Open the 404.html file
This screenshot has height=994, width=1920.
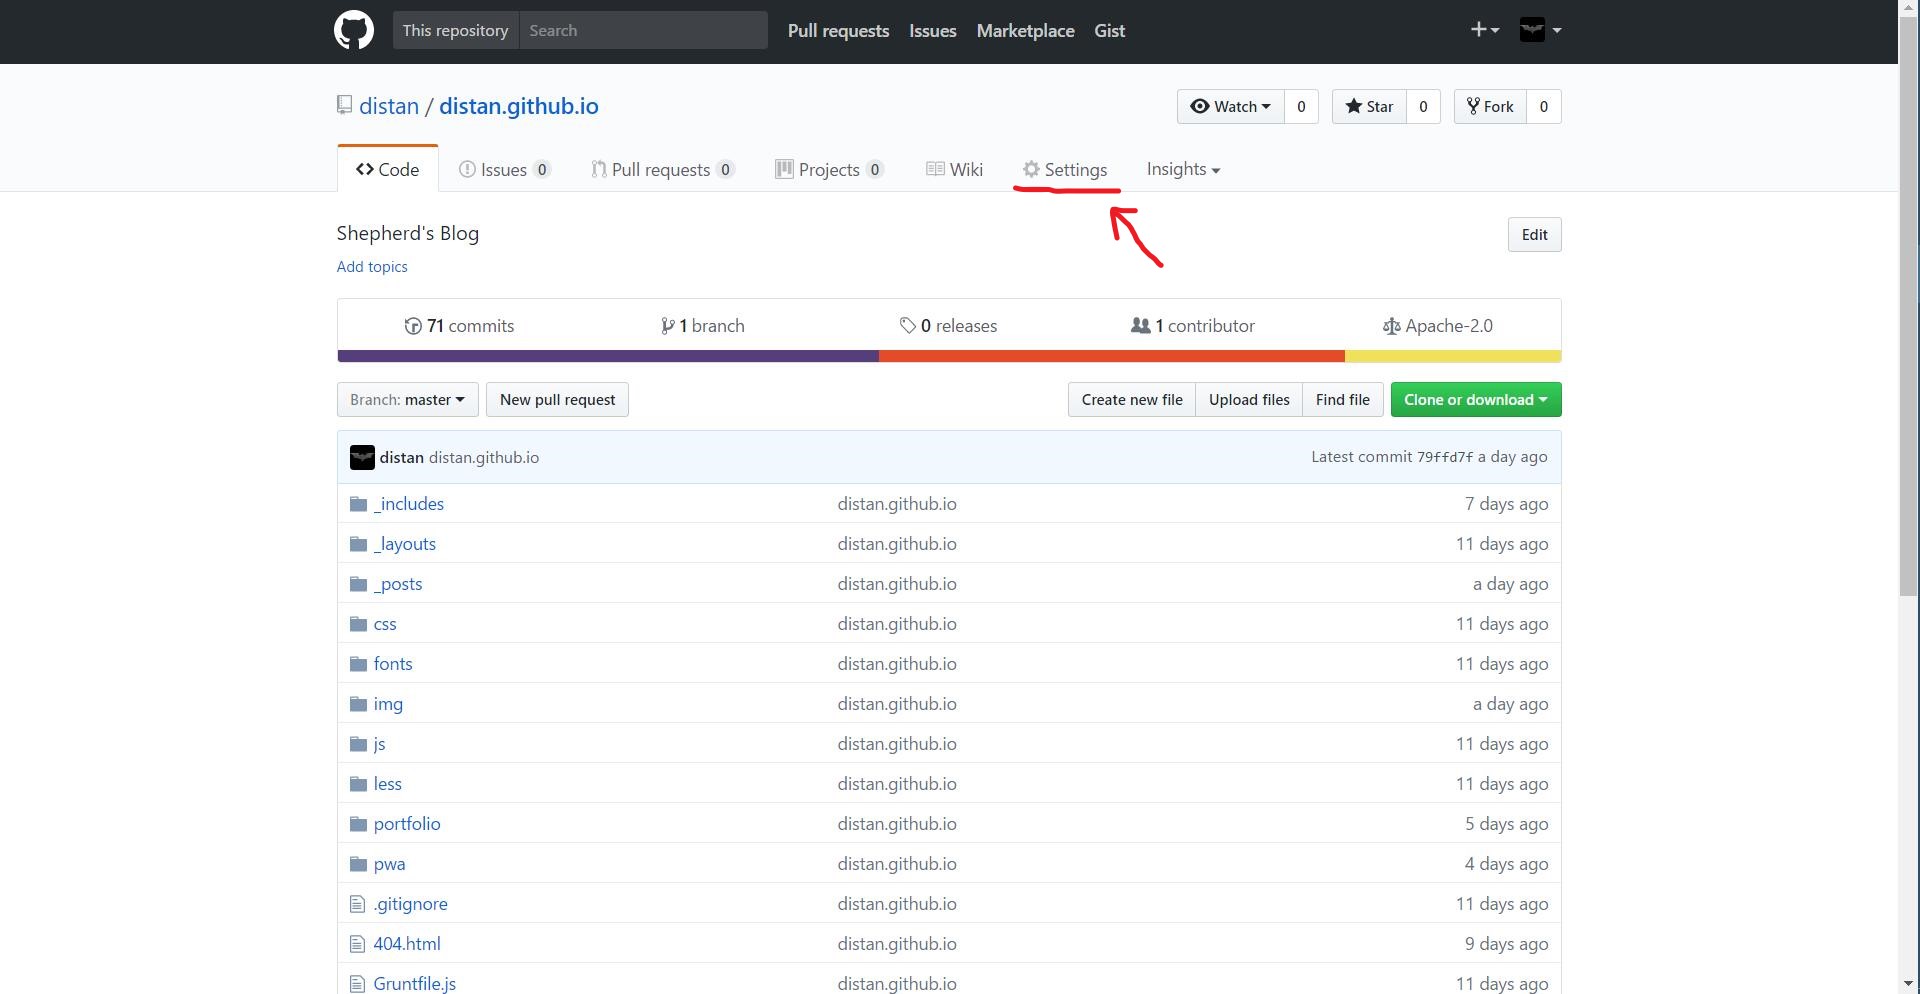pos(407,944)
